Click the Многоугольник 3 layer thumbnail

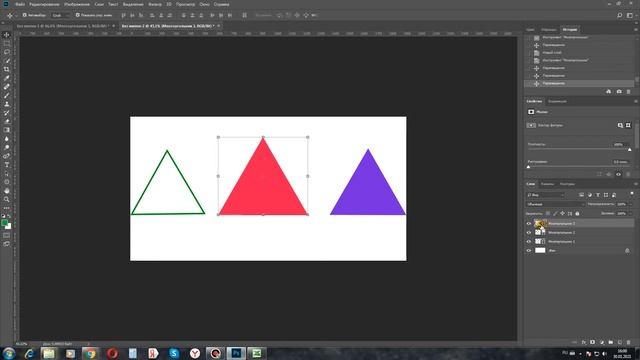point(539,224)
